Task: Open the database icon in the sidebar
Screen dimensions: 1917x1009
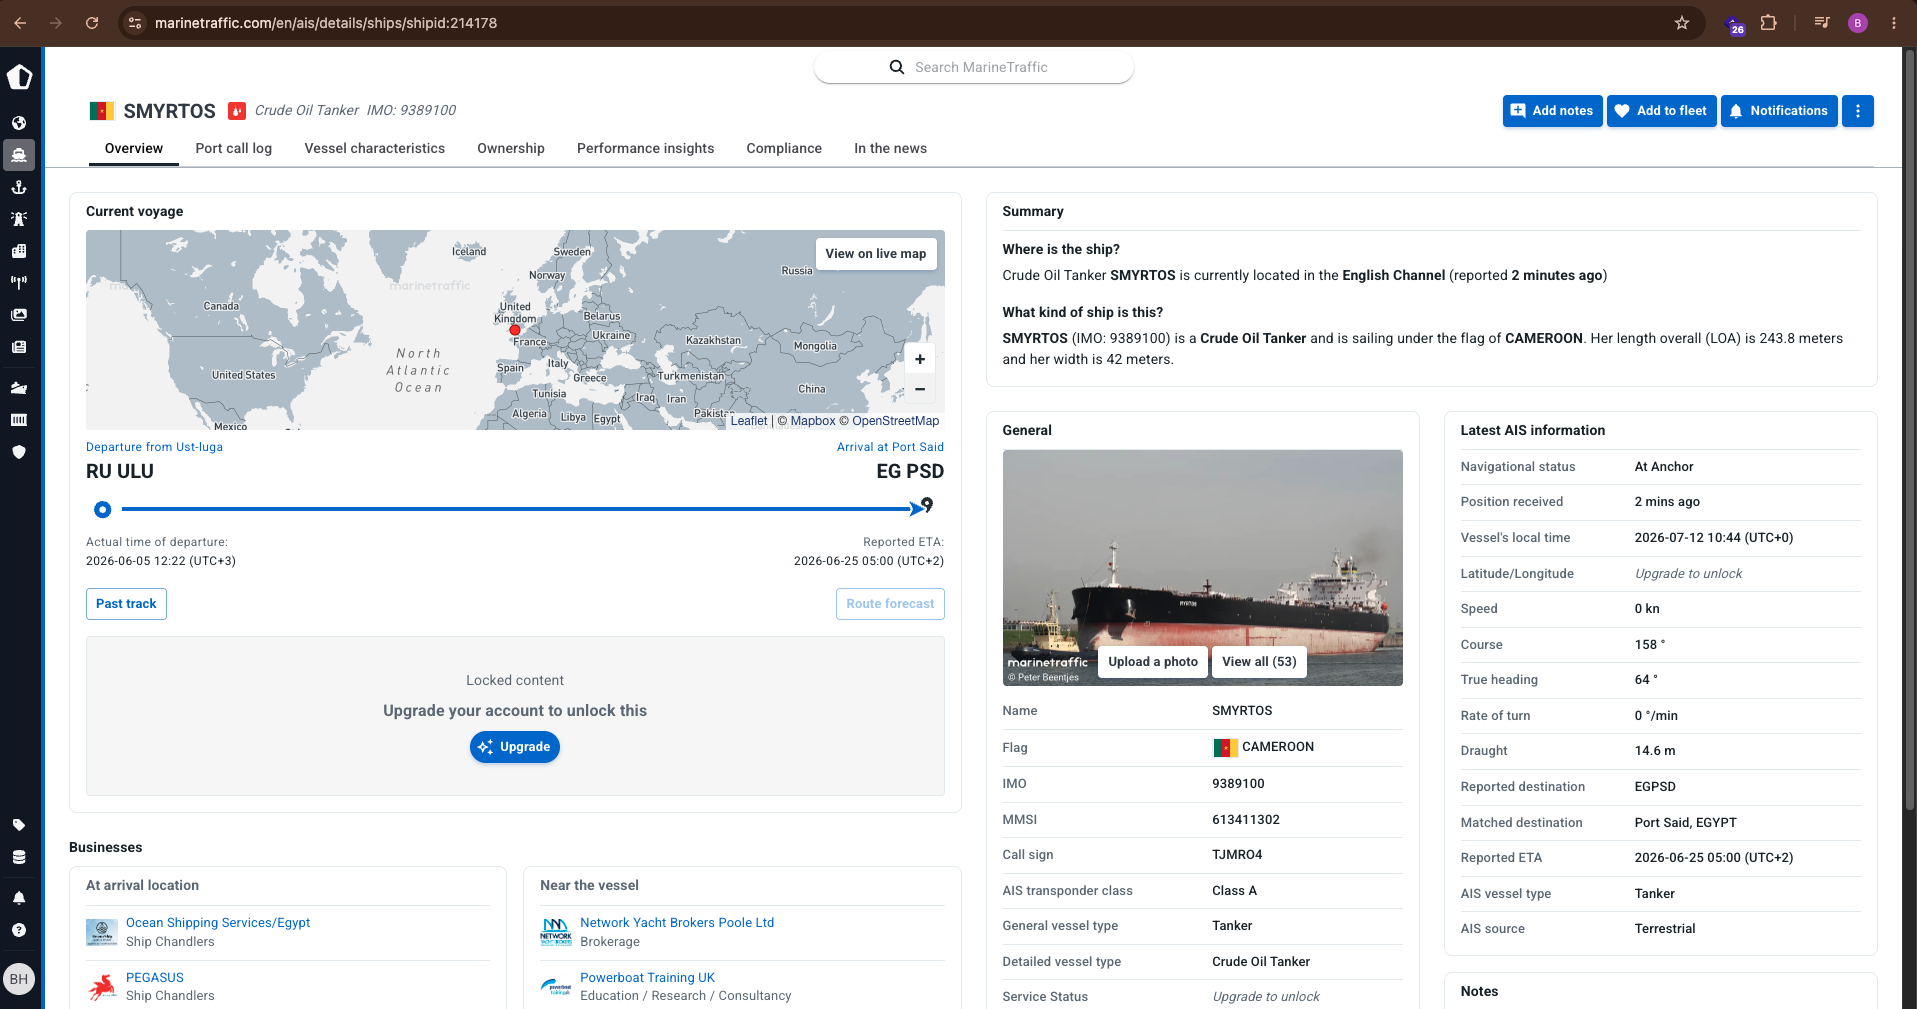Action: (x=19, y=857)
